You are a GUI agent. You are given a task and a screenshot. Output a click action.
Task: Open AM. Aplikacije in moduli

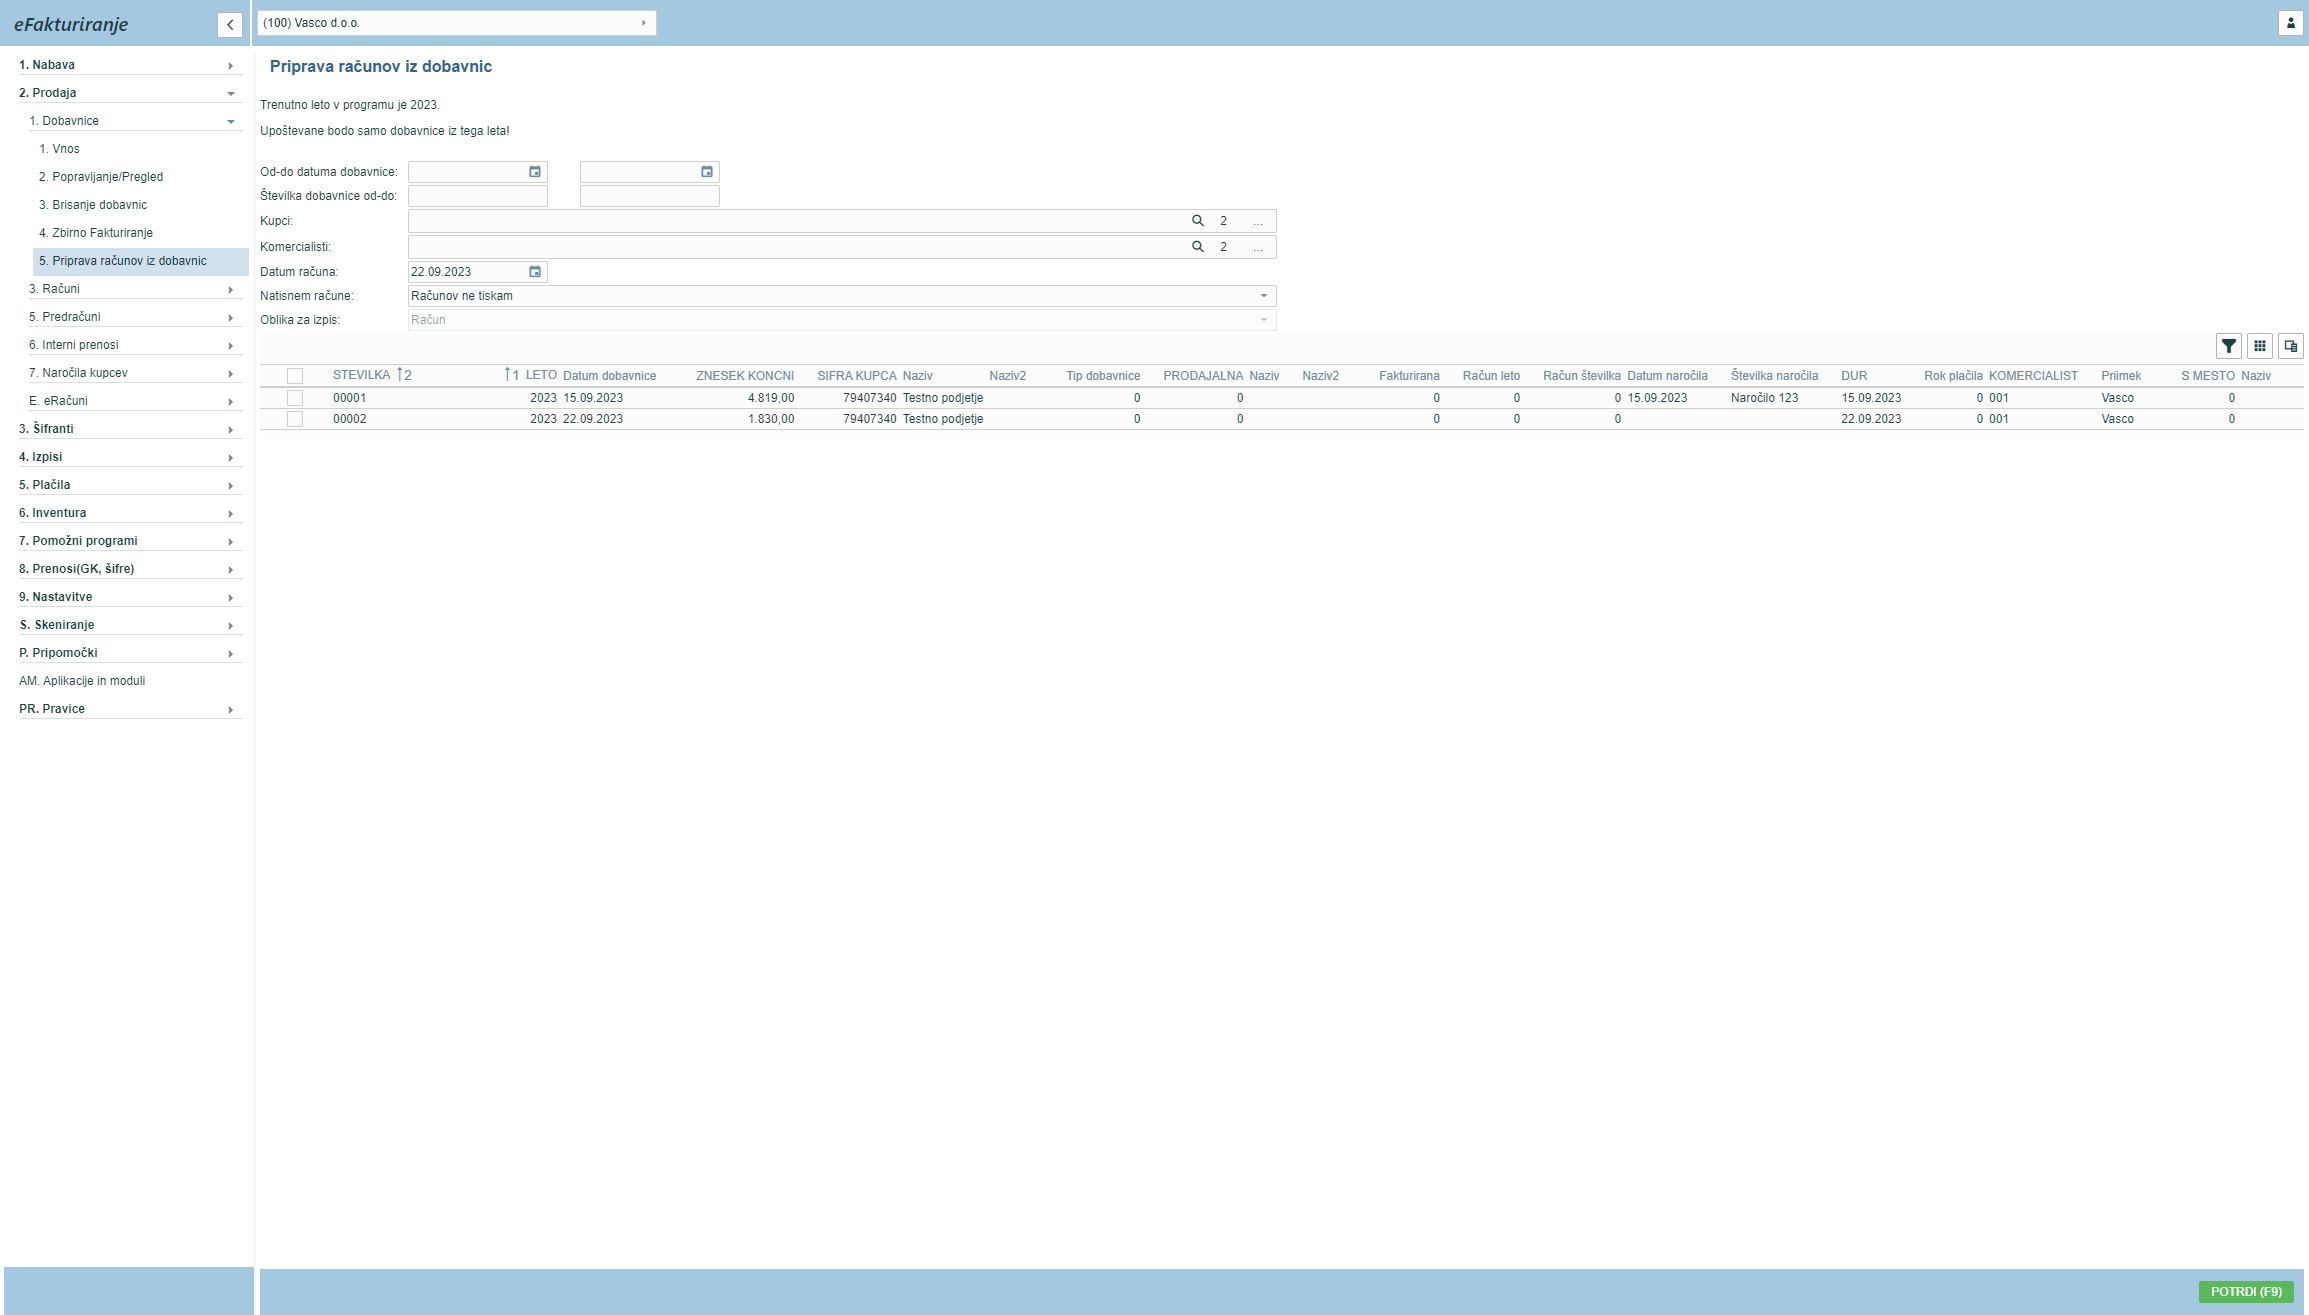pyautogui.click(x=82, y=681)
